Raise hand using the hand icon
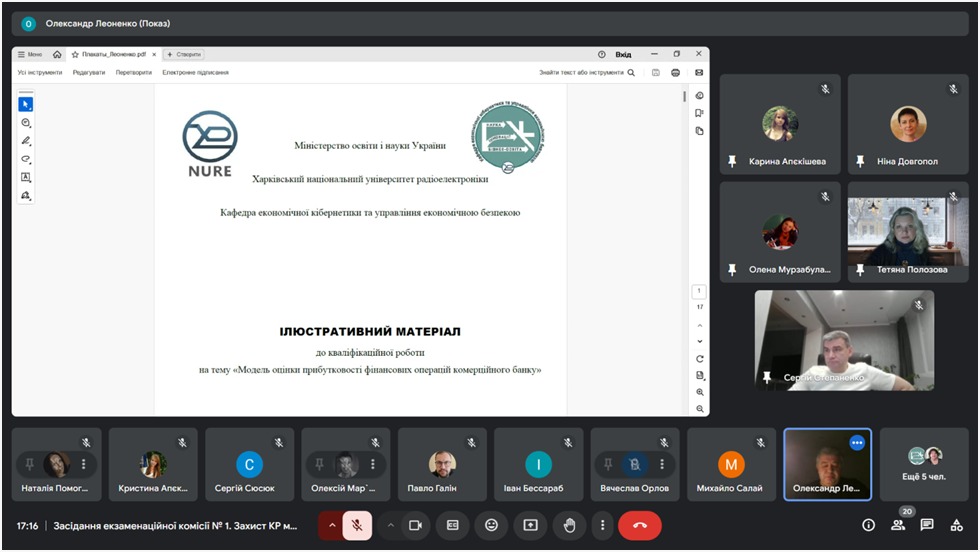 click(570, 525)
